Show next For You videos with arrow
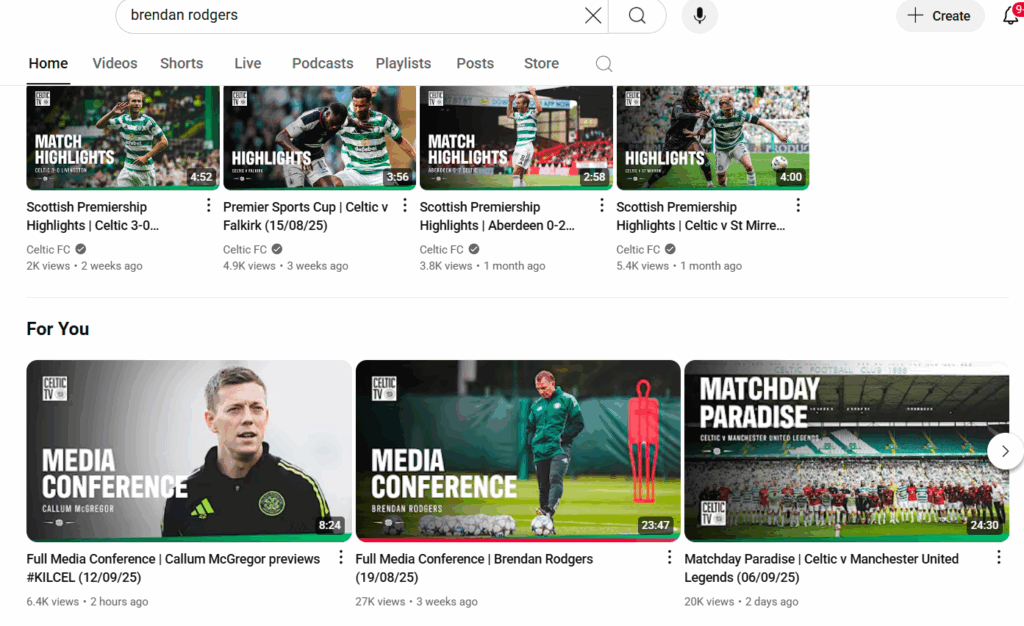 coord(1005,451)
